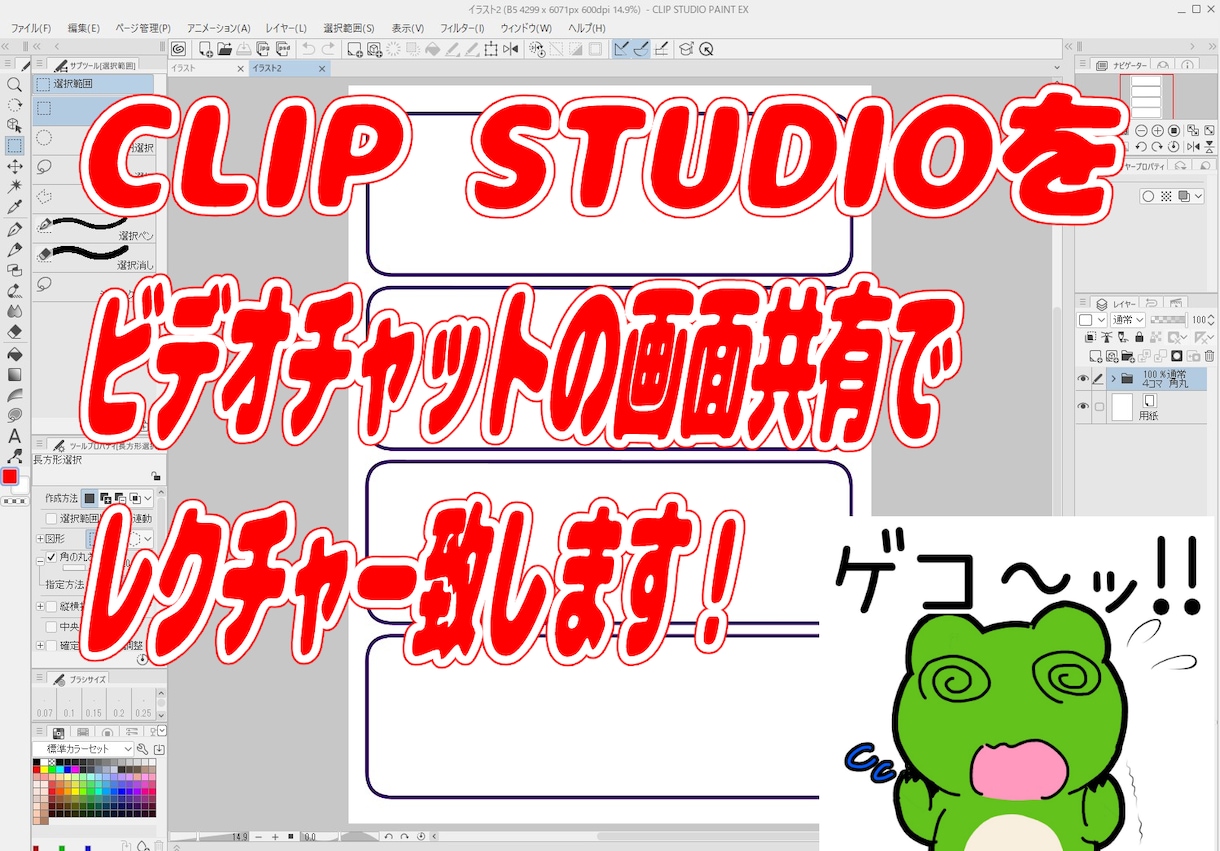
Task: Toggle the 選択範囲 連動 checkbox
Action: click(52, 519)
